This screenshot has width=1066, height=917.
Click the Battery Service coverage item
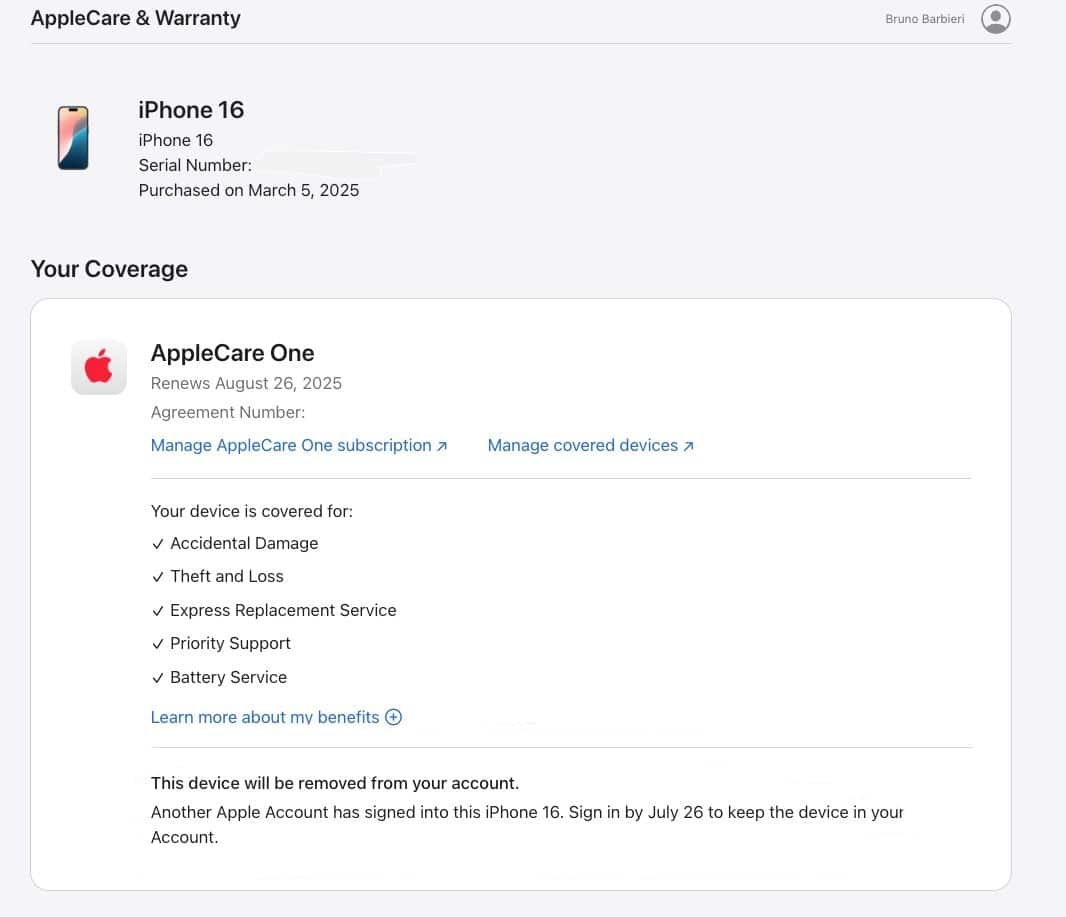[219, 677]
